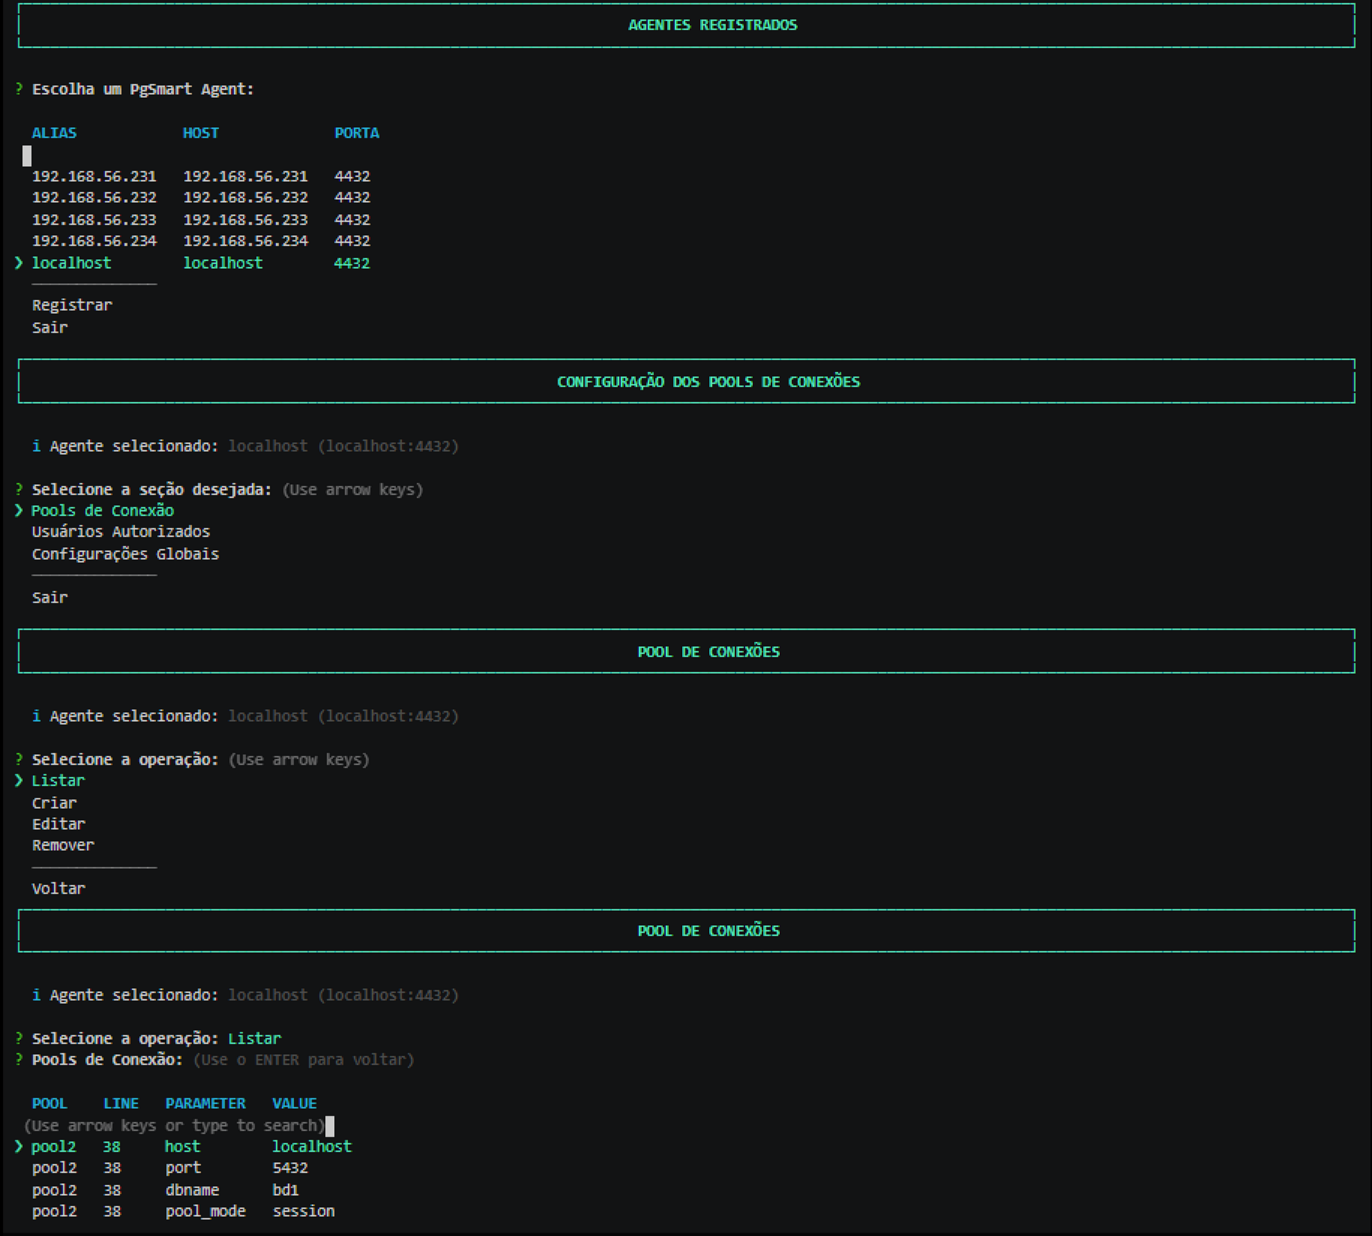
Task: Click the PARAMETER column header
Action: pyautogui.click(x=205, y=1104)
